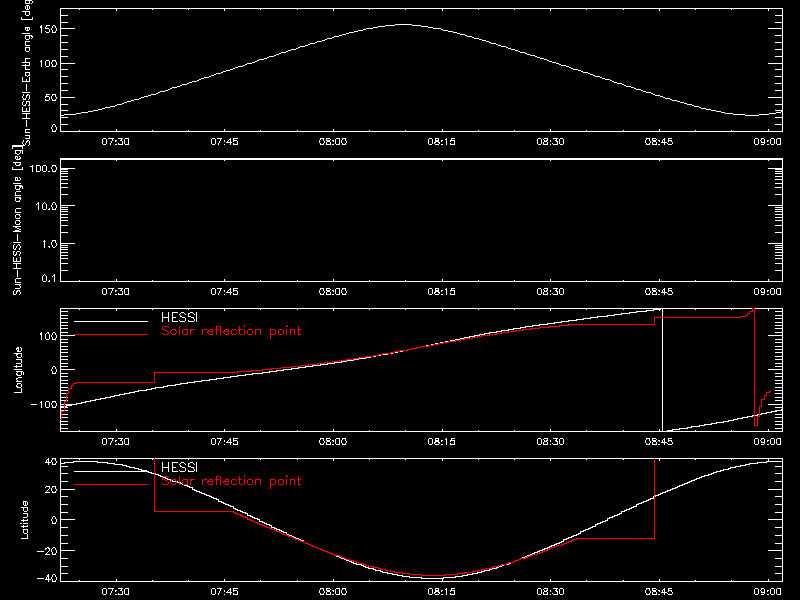The height and width of the screenshot is (600, 800).
Task: Click the 0.1 tick label on Moon angle axis
Action: [49, 278]
